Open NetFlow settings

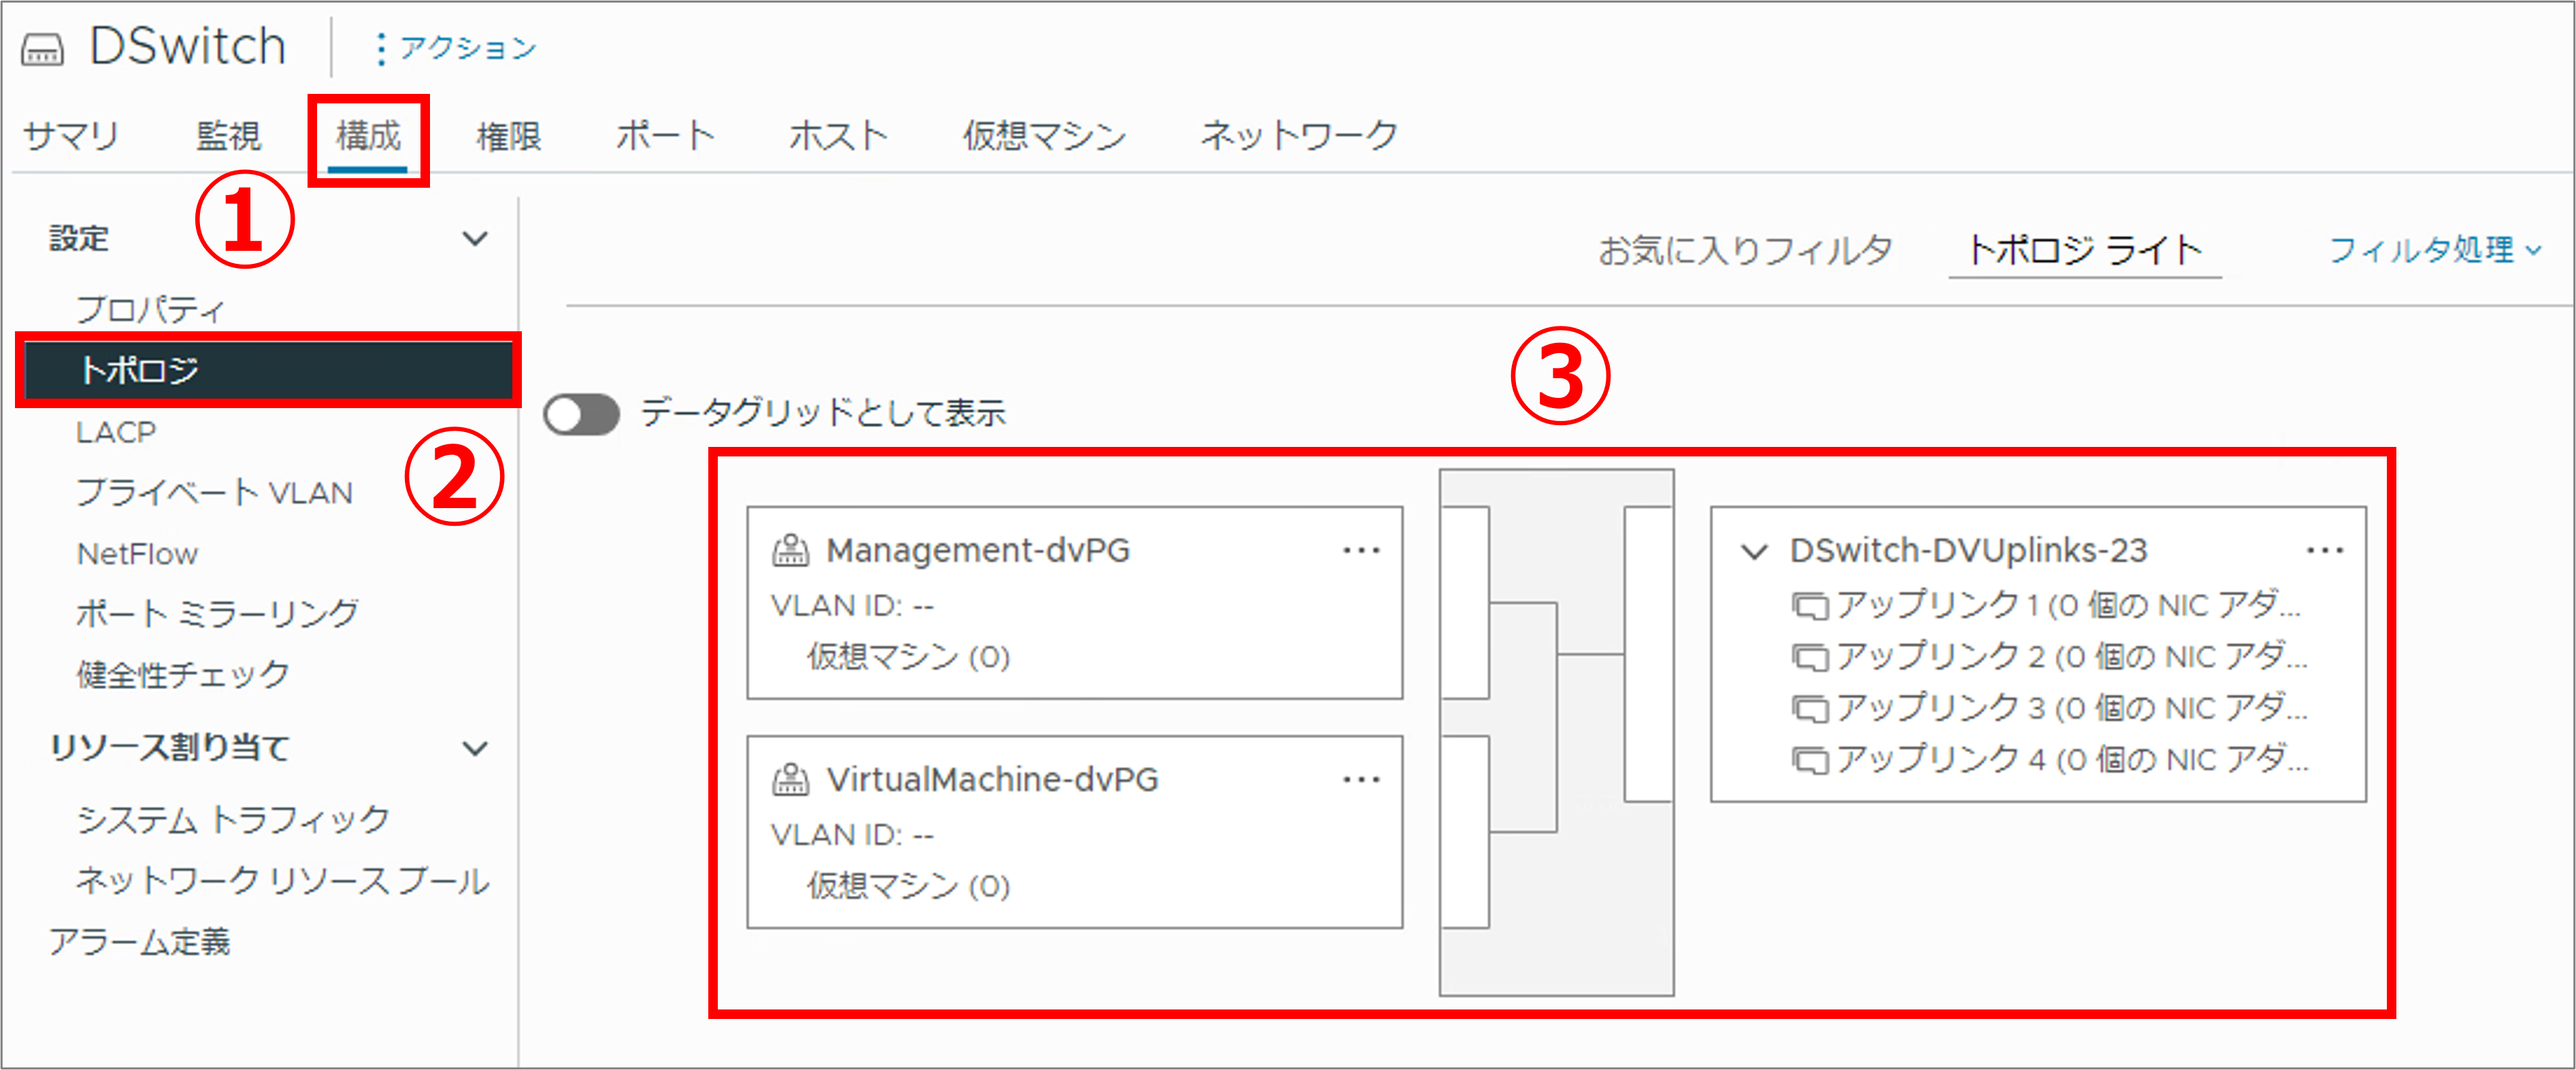click(137, 553)
